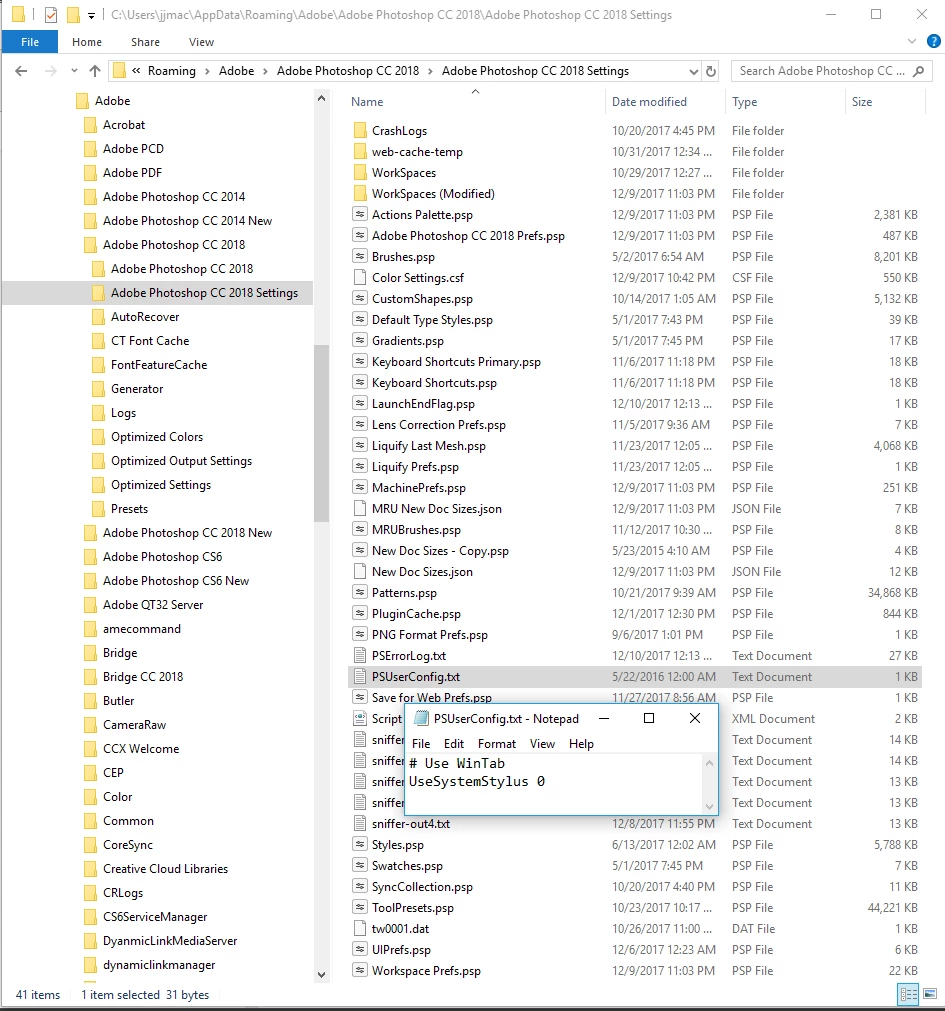Screen dimensions: 945x1011
Task: Open Notepad File menu
Action: pos(421,743)
